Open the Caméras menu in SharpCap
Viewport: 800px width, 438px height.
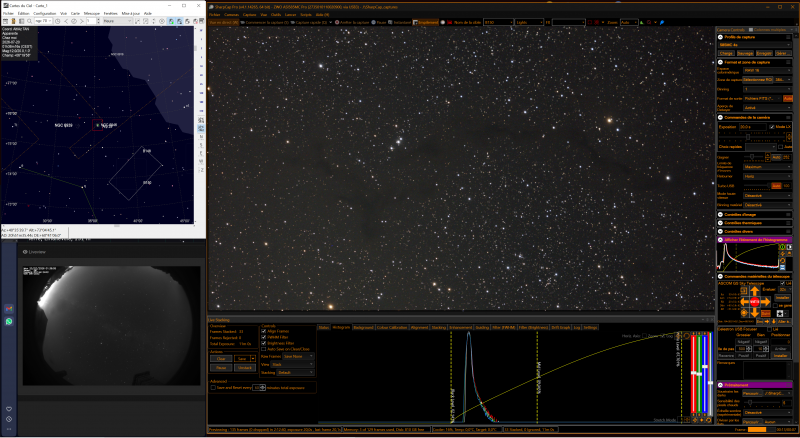pos(231,15)
